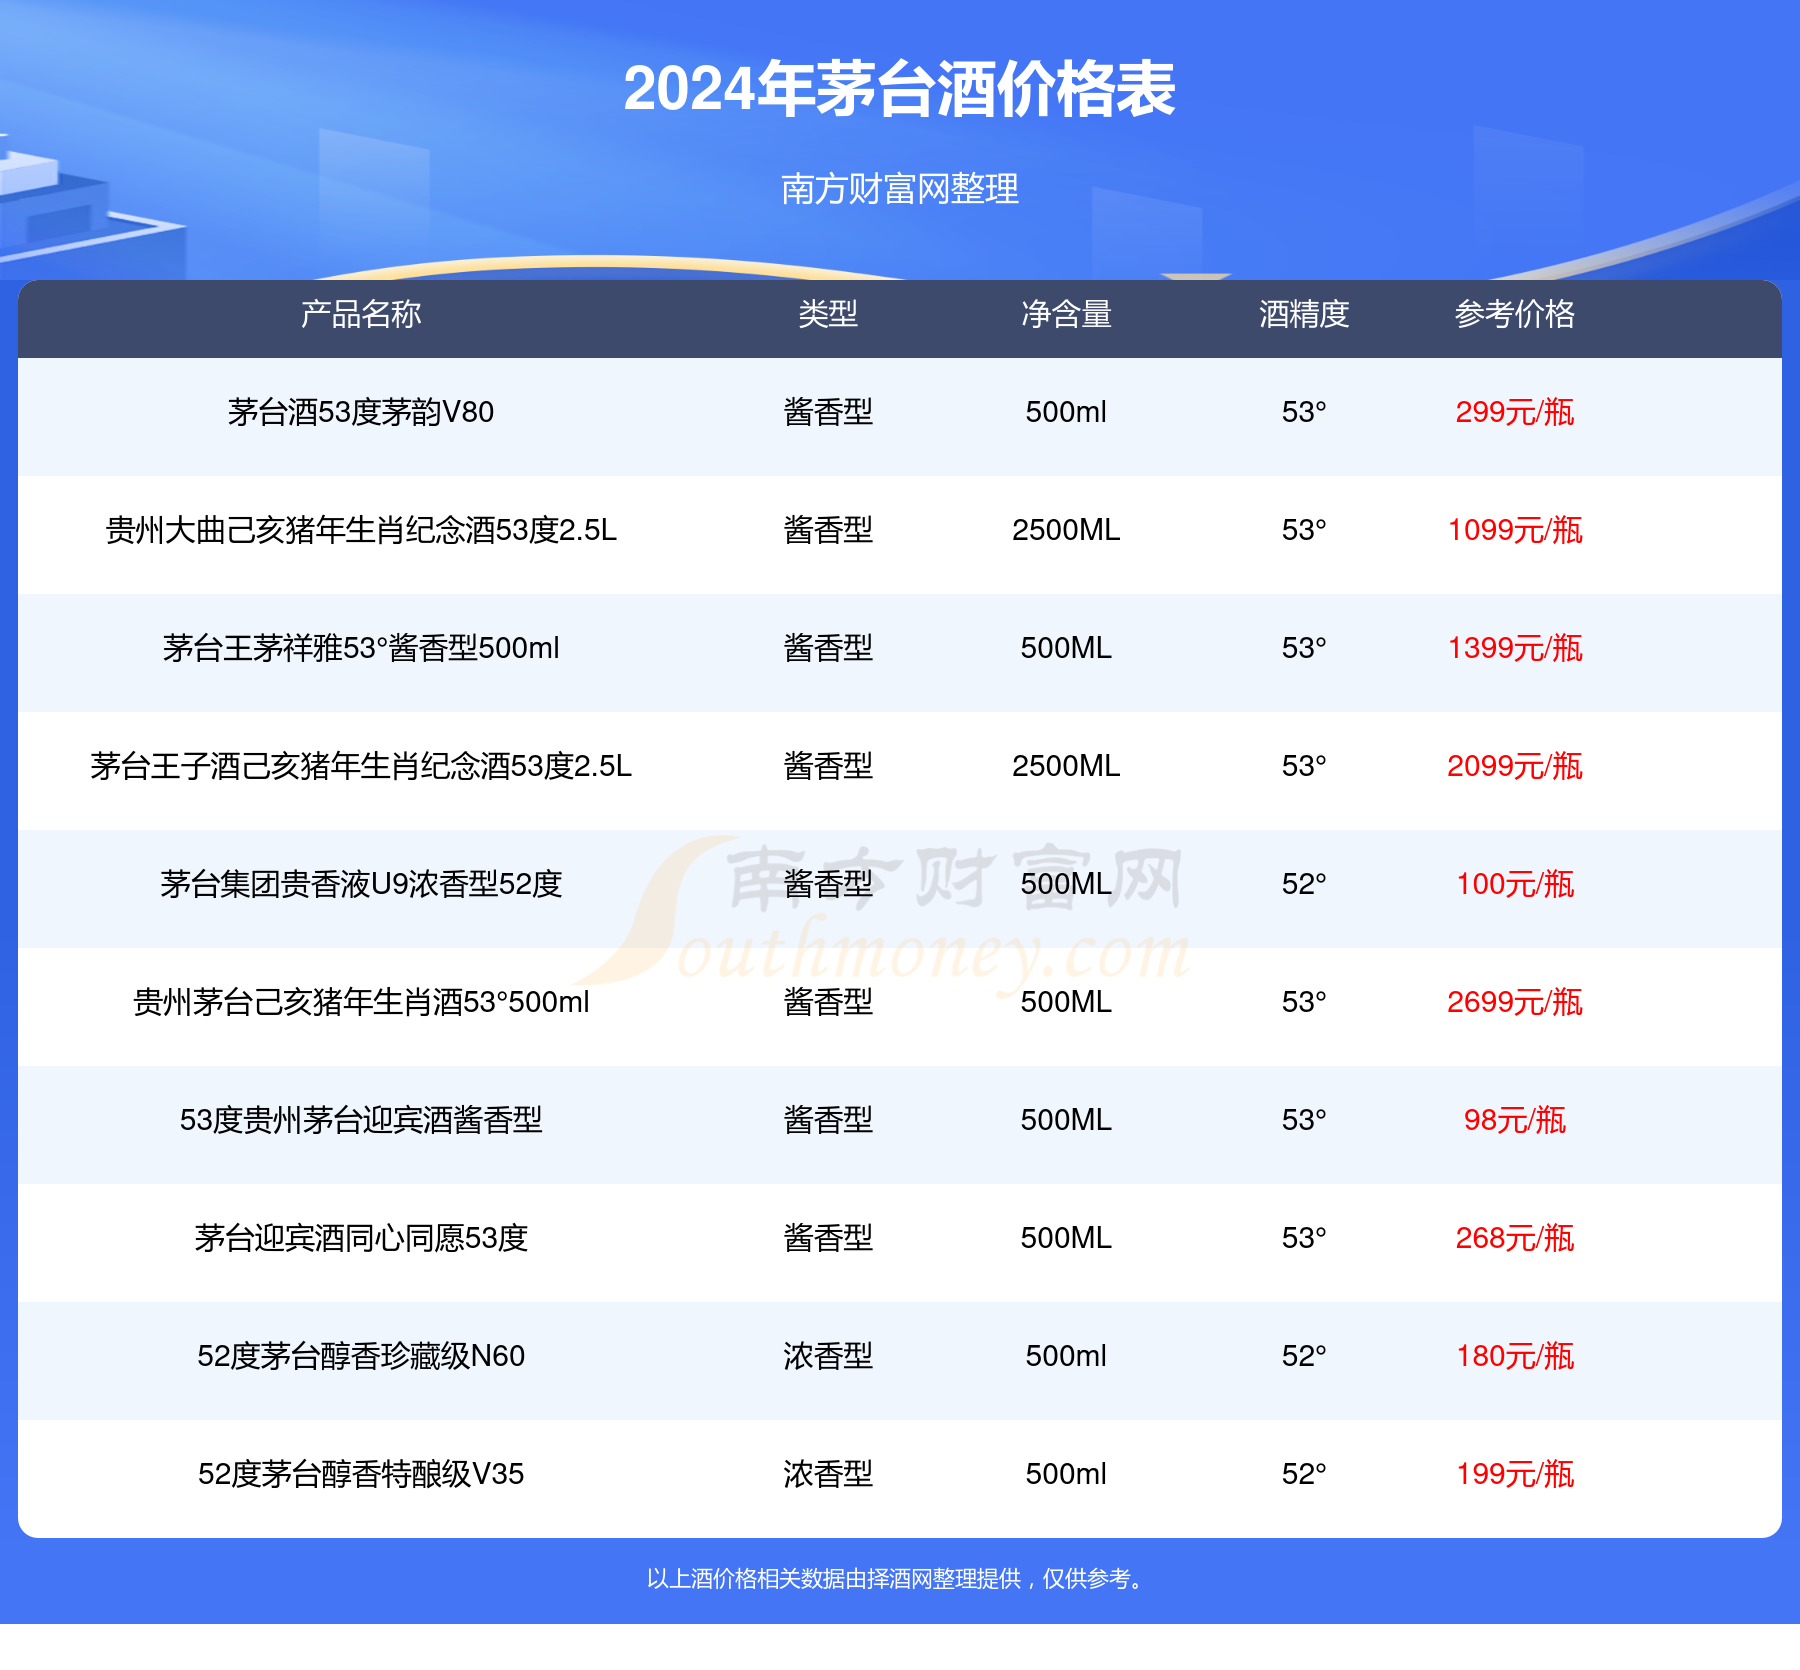The image size is (1800, 1670).
Task: Select 52度茅台醇香特酿级V35 product name
Action: pyautogui.click(x=361, y=1474)
